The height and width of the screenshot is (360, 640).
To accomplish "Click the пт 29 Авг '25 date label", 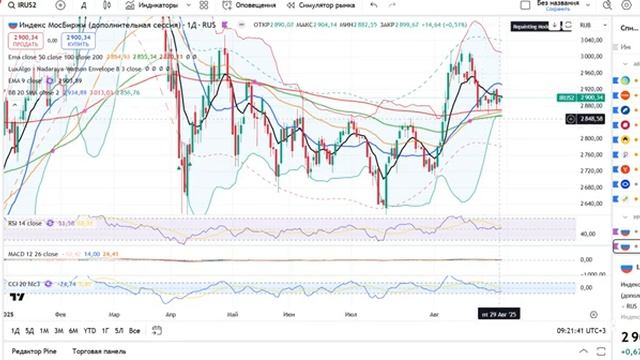I will [x=499, y=314].
